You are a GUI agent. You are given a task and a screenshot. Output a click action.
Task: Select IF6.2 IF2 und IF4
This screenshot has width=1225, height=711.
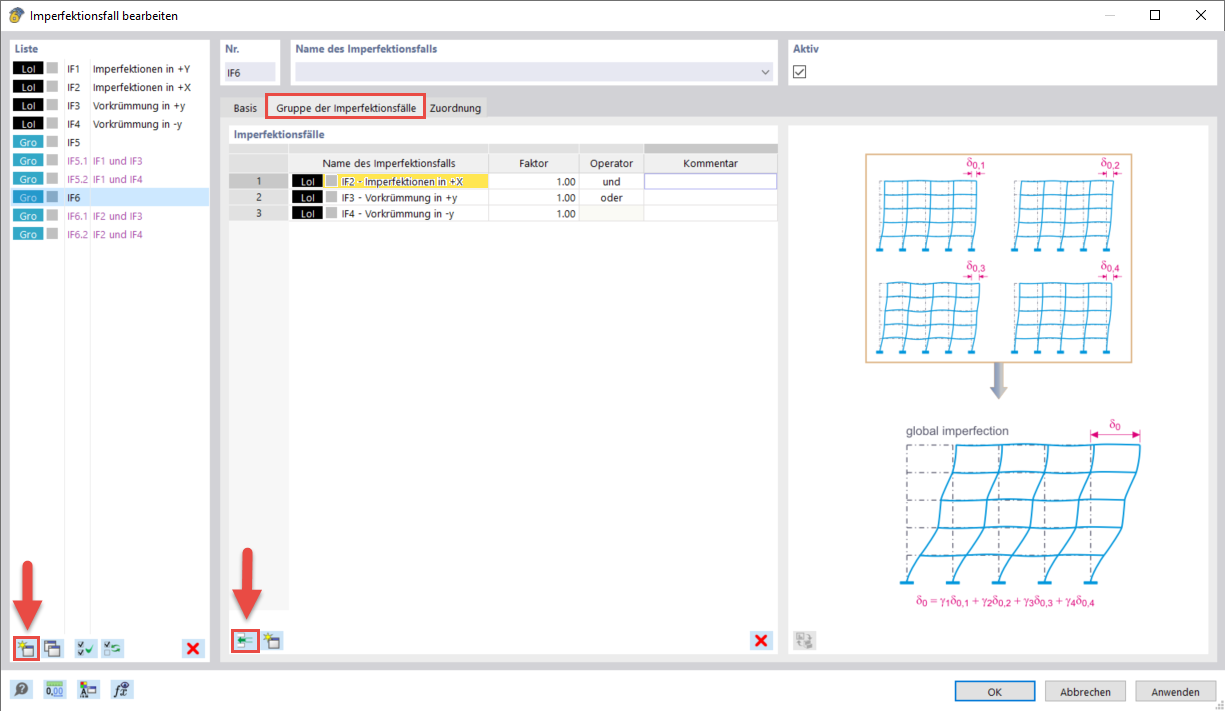[x=110, y=234]
